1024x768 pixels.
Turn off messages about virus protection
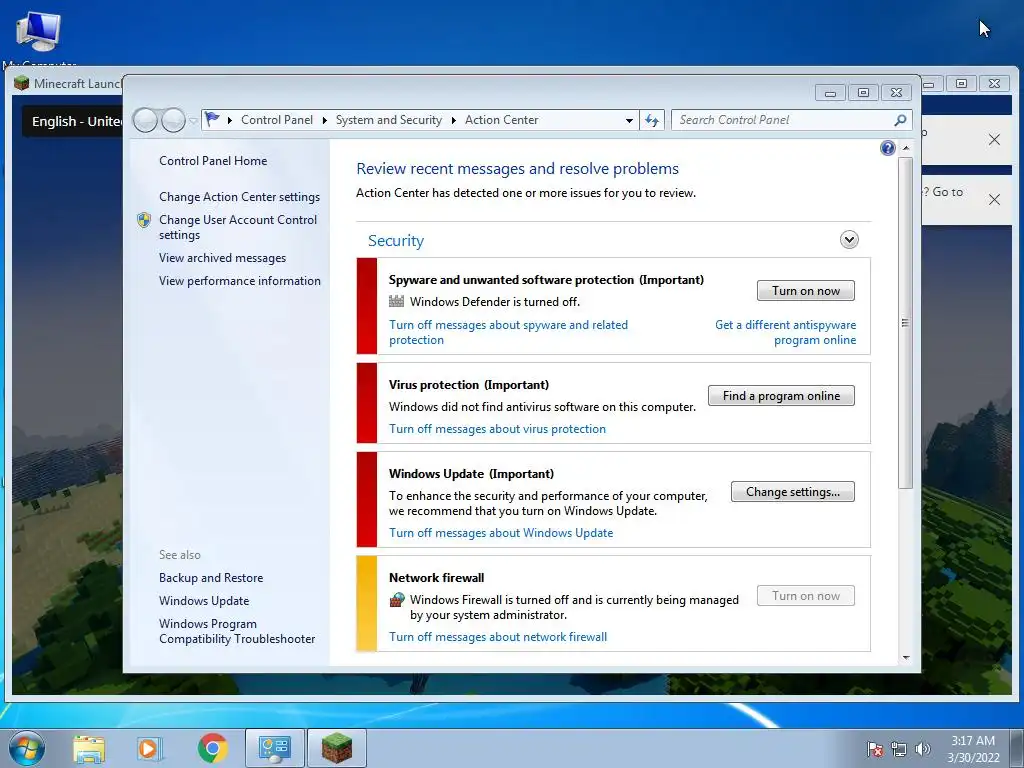point(497,429)
